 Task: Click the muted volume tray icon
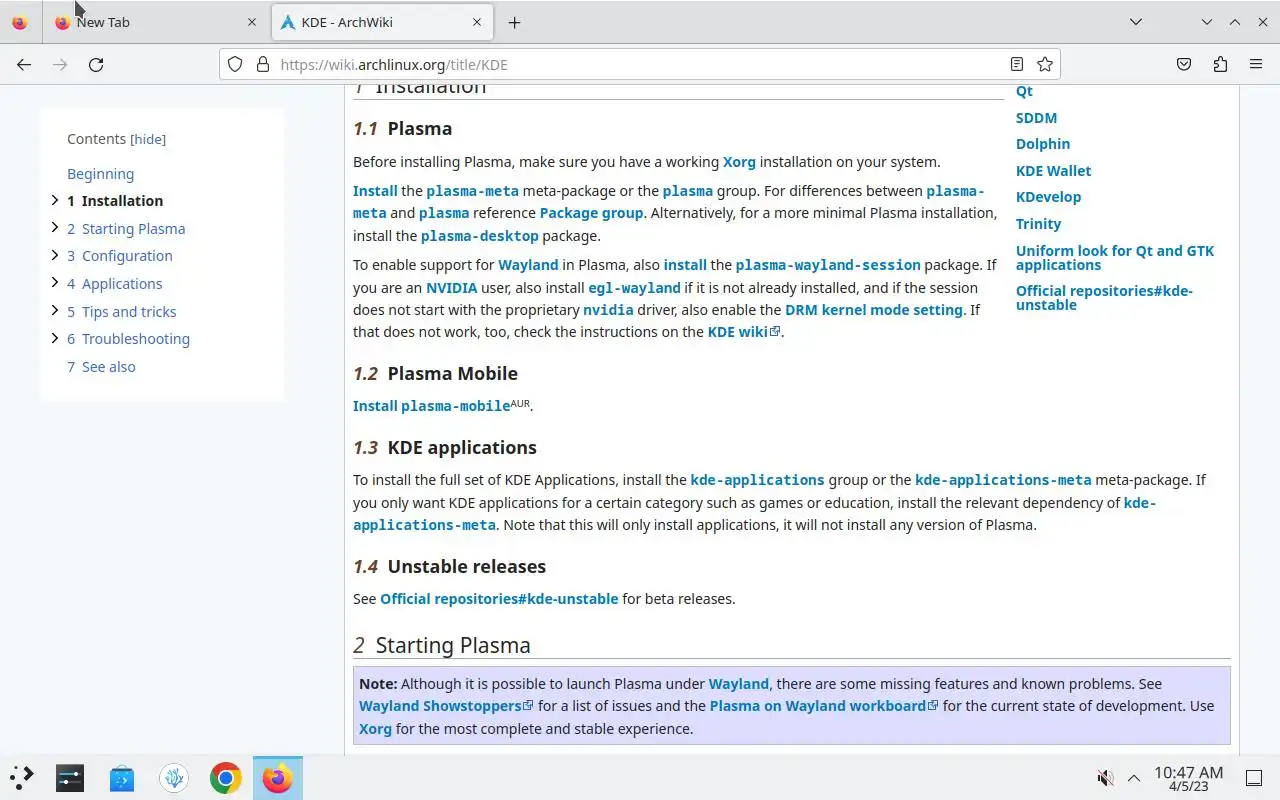pos(1106,778)
